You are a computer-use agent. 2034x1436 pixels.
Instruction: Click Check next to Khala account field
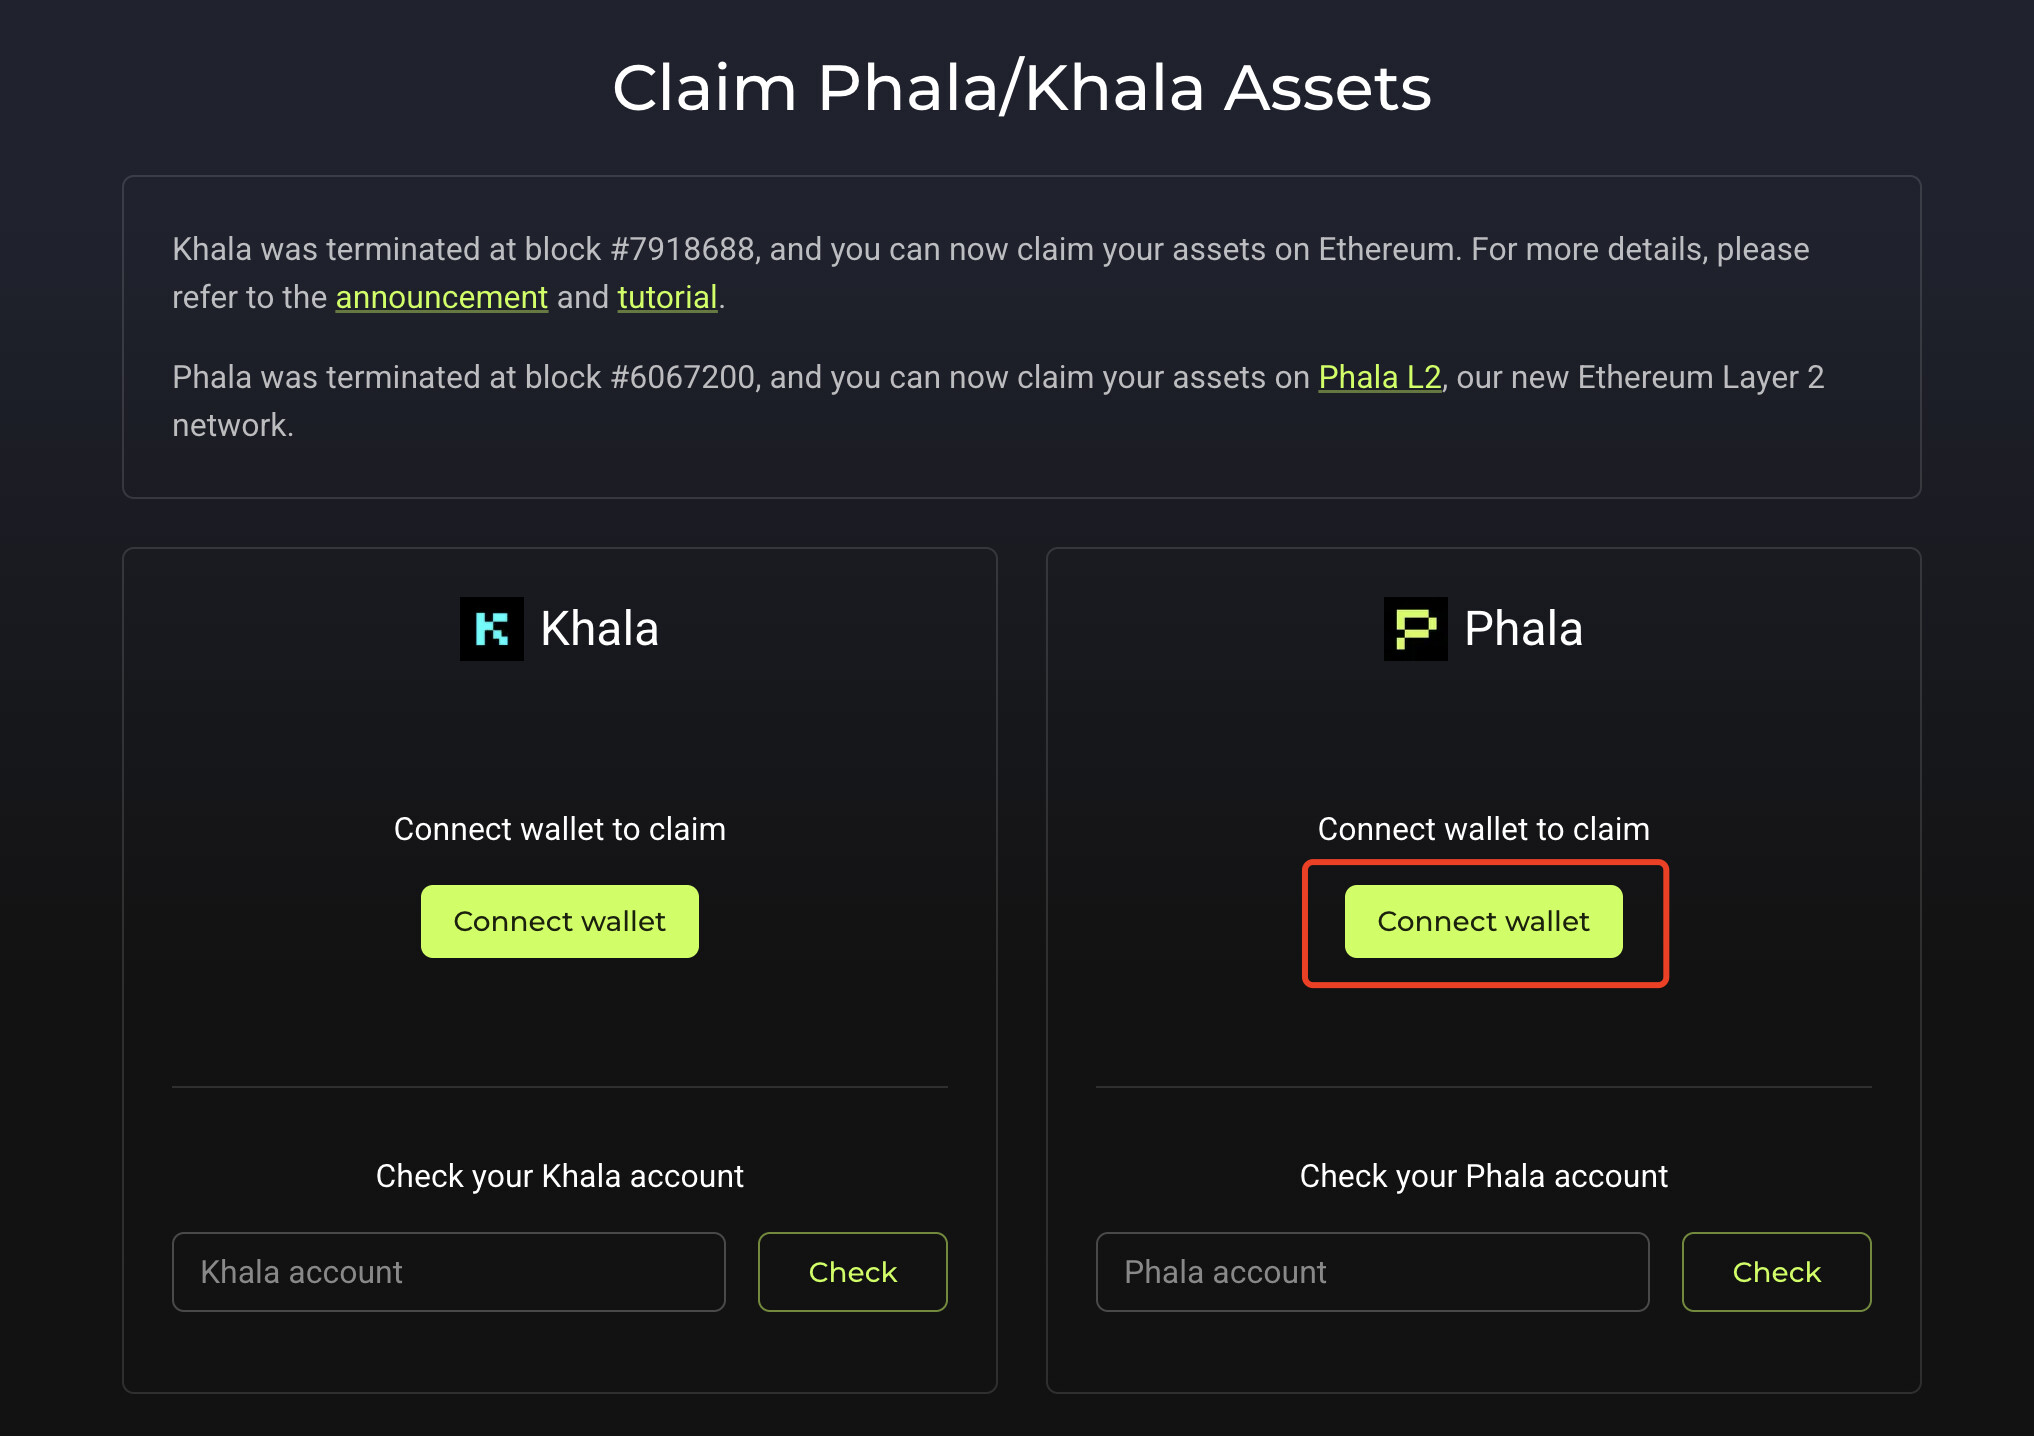click(x=852, y=1272)
